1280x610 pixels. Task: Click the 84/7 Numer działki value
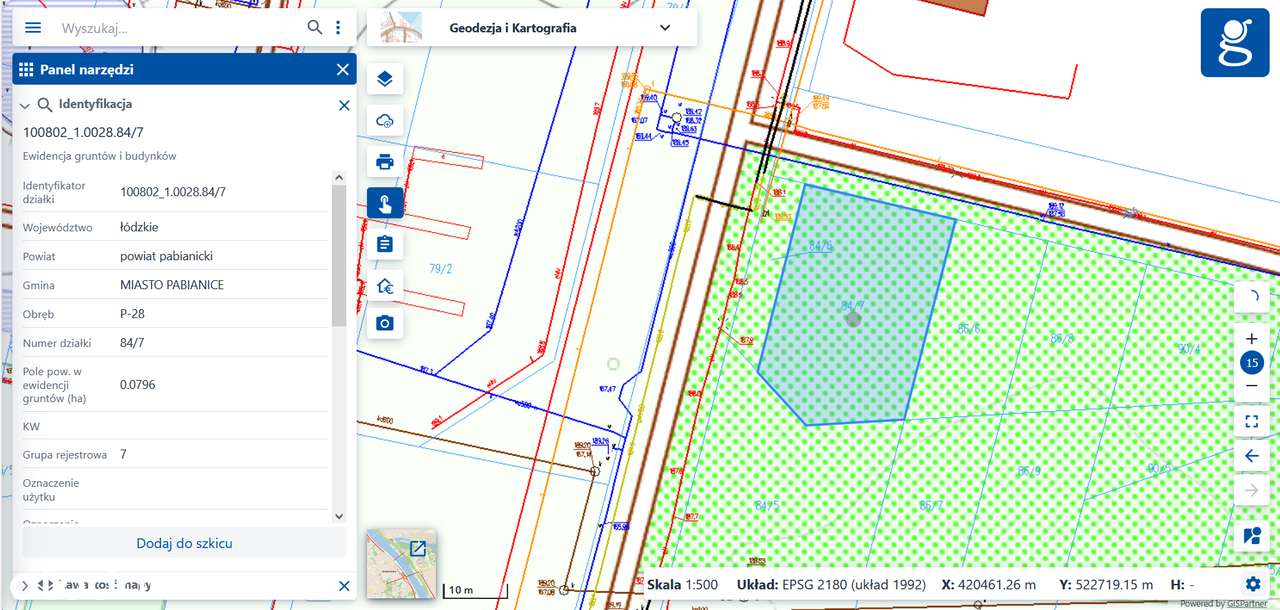tap(131, 343)
